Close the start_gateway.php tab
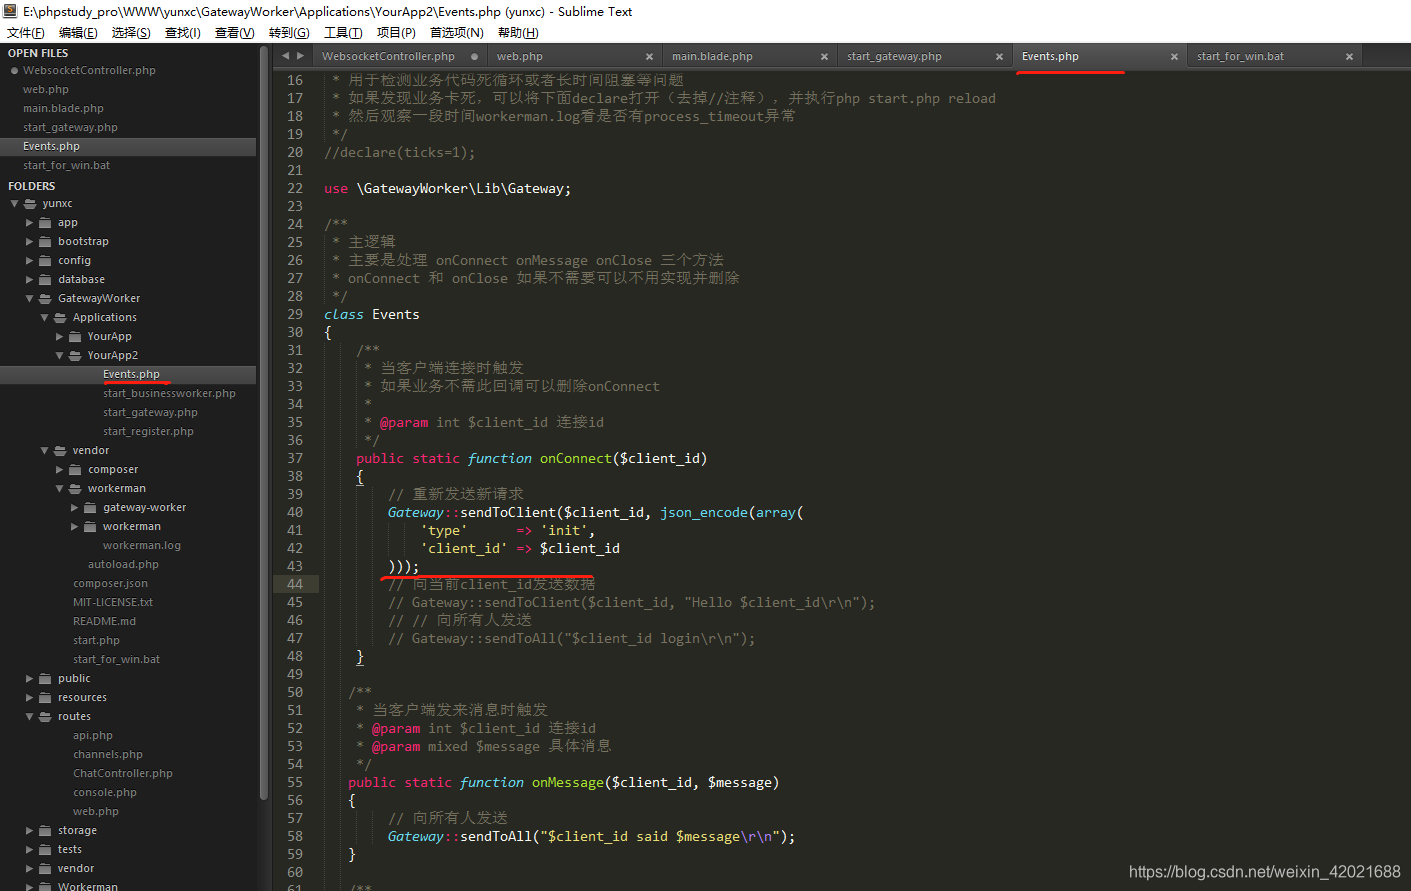The height and width of the screenshot is (891, 1411). tap(999, 57)
